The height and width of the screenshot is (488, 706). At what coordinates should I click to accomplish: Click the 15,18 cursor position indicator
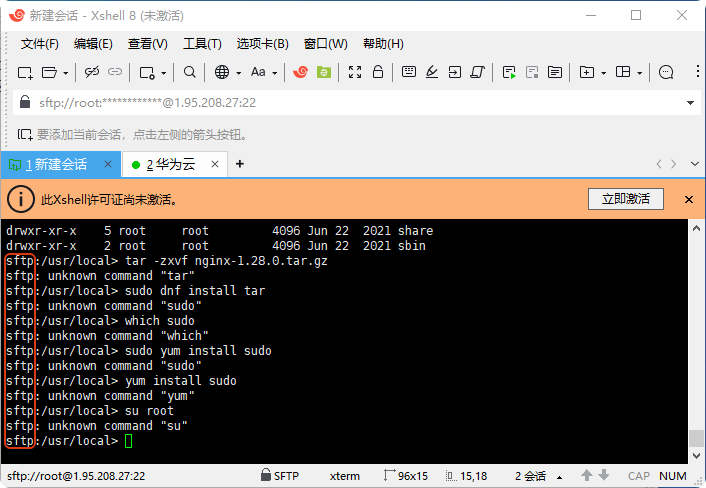click(x=466, y=476)
